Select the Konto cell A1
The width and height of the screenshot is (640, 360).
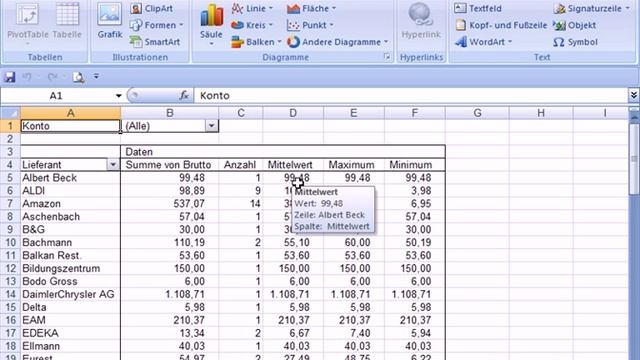(x=71, y=126)
